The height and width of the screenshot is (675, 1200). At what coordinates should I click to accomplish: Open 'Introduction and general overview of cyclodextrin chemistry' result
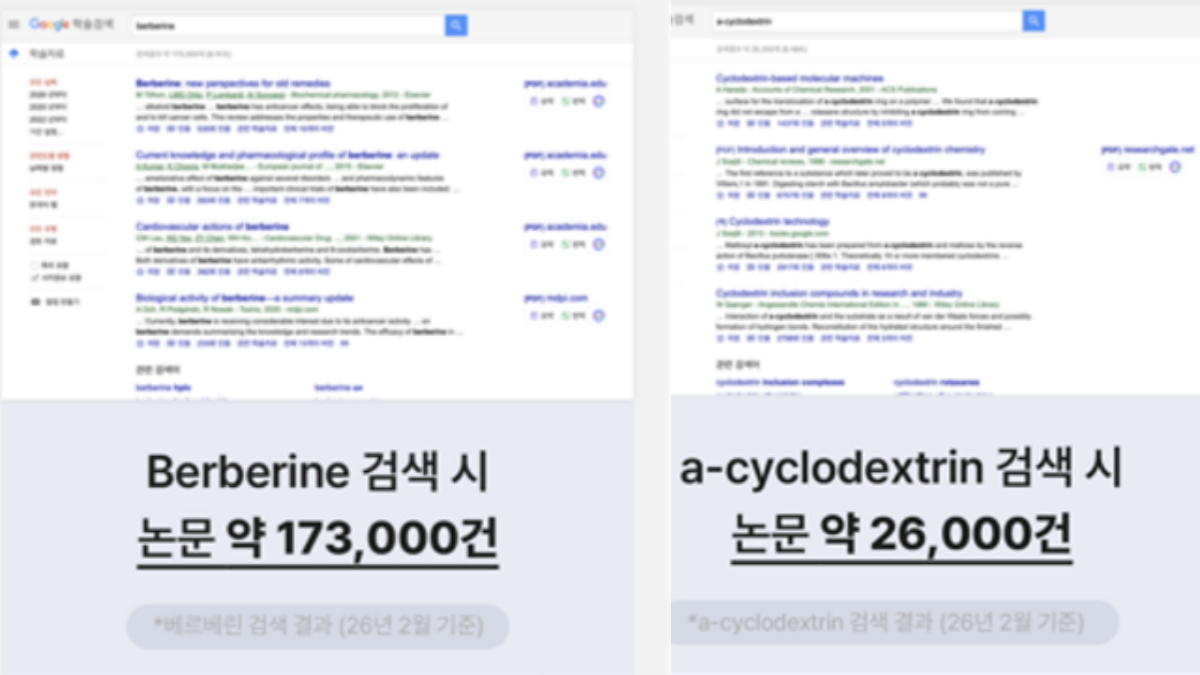[x=851, y=149]
